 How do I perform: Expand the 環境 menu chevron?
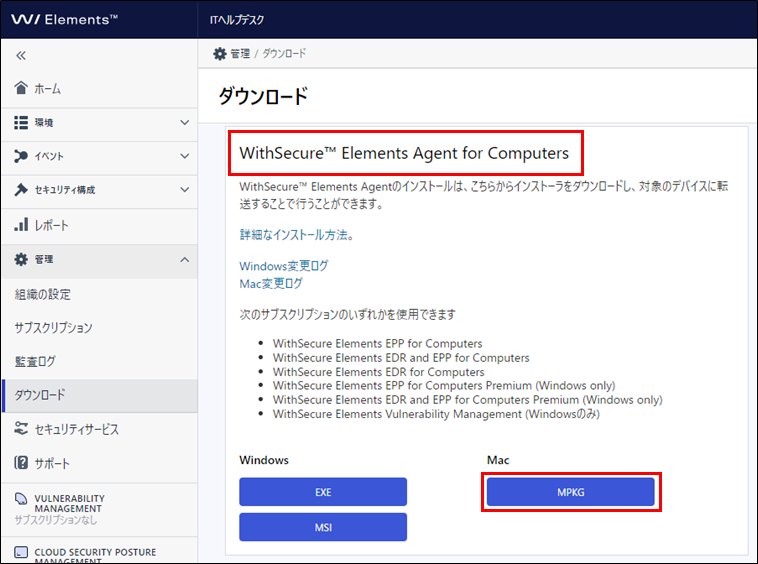click(x=185, y=122)
